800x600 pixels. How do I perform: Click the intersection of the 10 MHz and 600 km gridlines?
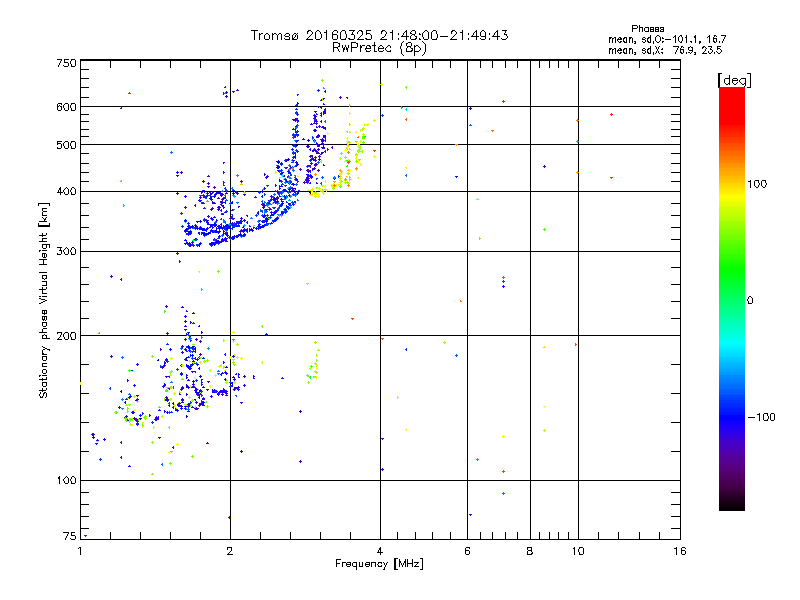(578, 106)
